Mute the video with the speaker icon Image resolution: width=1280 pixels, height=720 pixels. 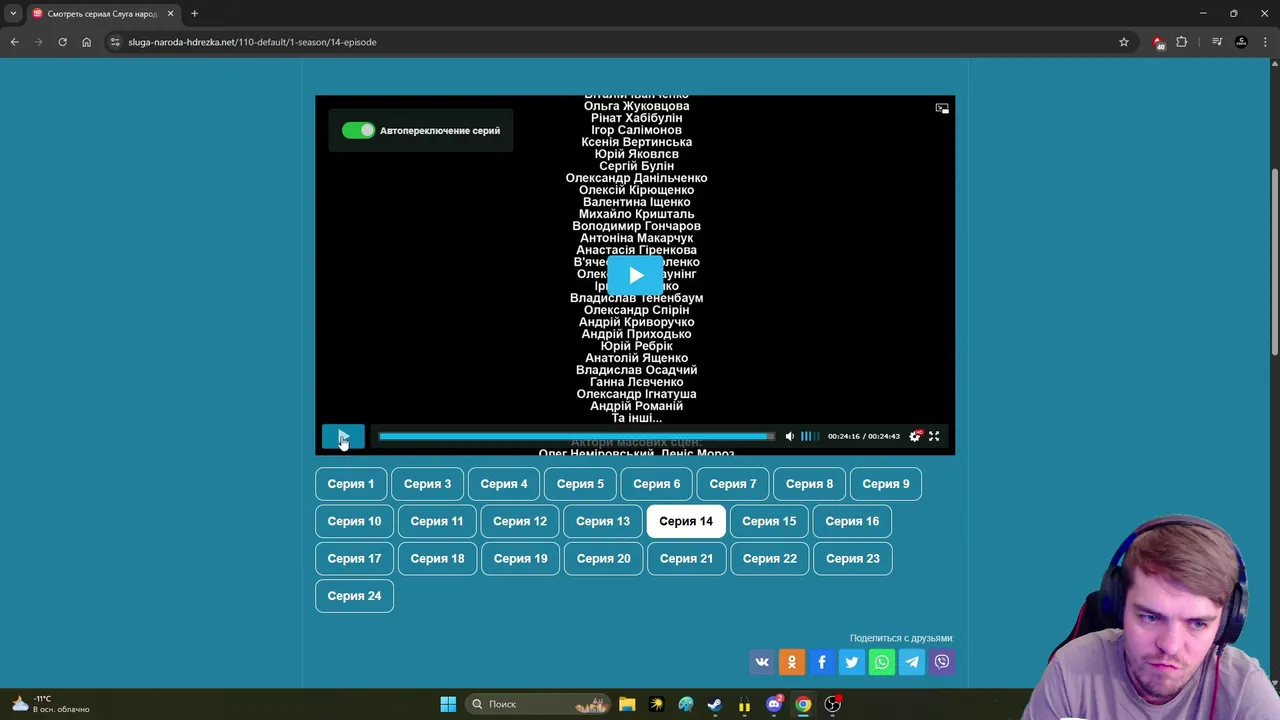click(x=789, y=436)
